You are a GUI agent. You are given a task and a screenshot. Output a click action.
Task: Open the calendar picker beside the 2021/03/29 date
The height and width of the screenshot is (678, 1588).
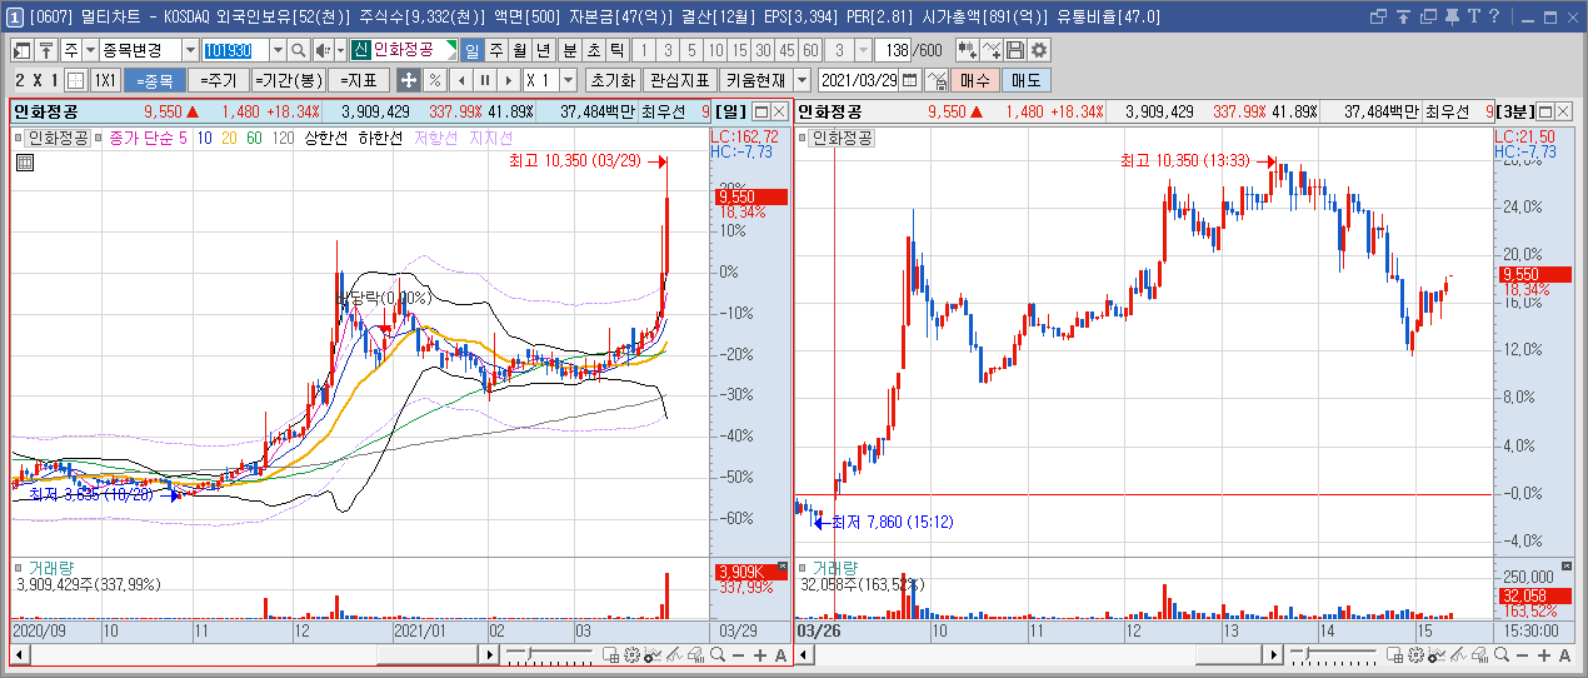(x=910, y=80)
